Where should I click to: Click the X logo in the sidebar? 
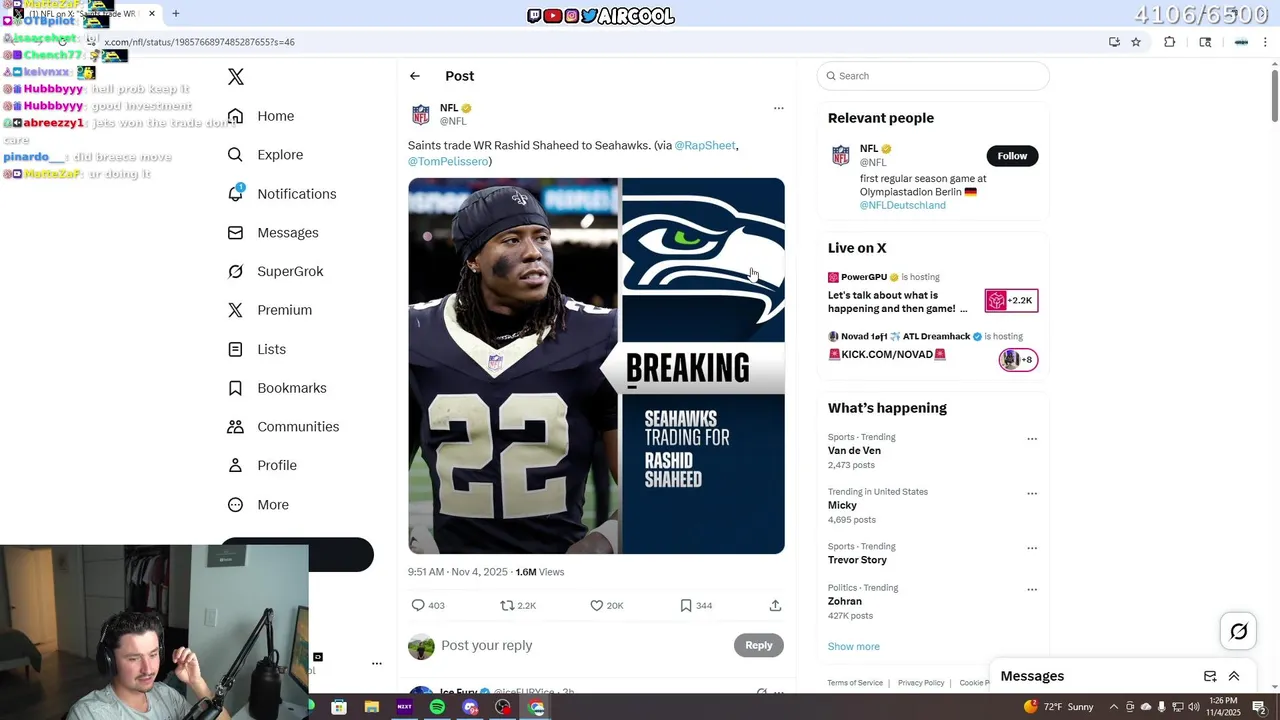pyautogui.click(x=236, y=77)
